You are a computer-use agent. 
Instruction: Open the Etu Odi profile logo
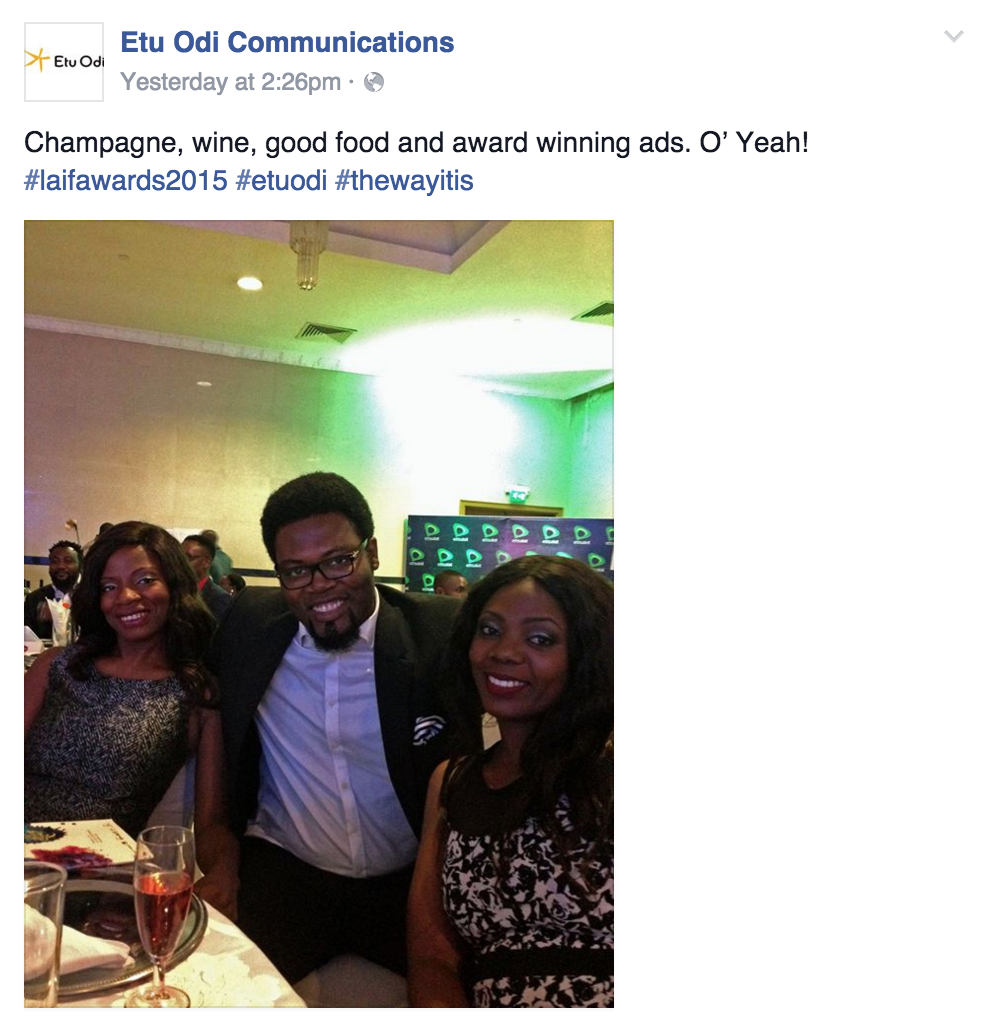click(64, 62)
